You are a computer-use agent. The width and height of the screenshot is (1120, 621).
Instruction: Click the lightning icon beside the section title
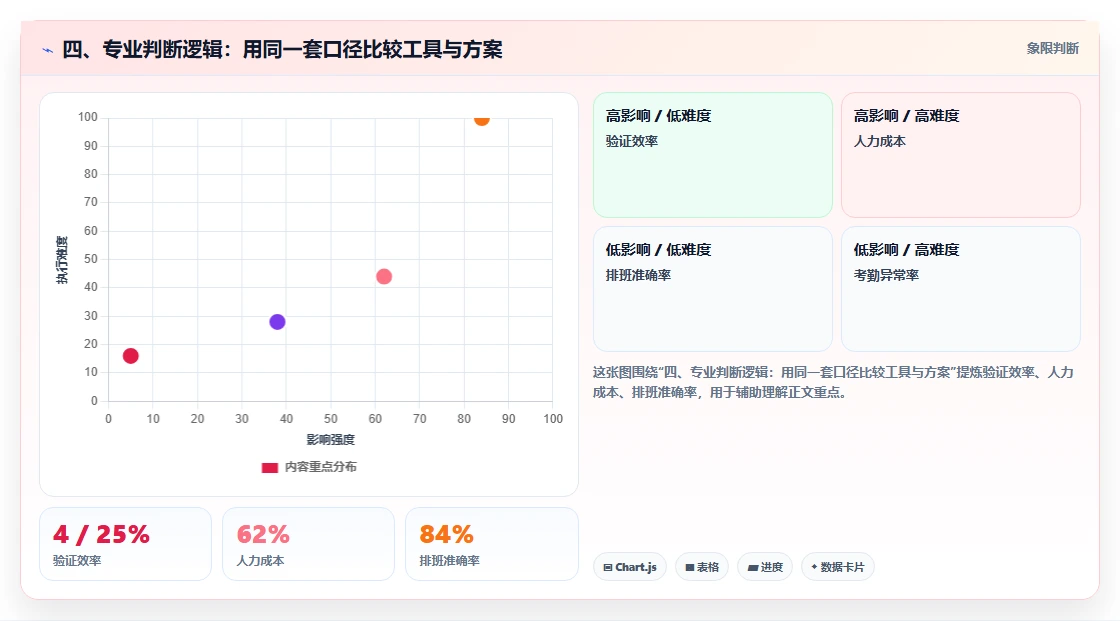click(48, 50)
